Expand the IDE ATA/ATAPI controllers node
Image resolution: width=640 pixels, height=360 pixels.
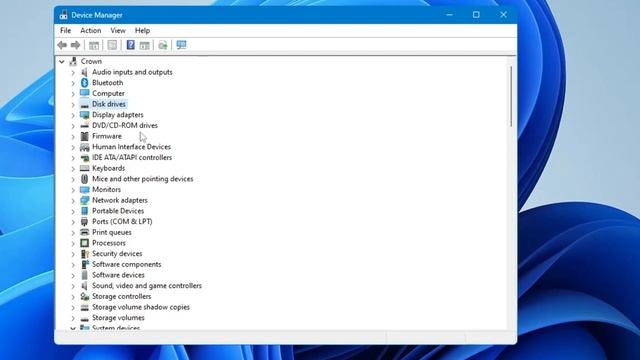(73, 158)
